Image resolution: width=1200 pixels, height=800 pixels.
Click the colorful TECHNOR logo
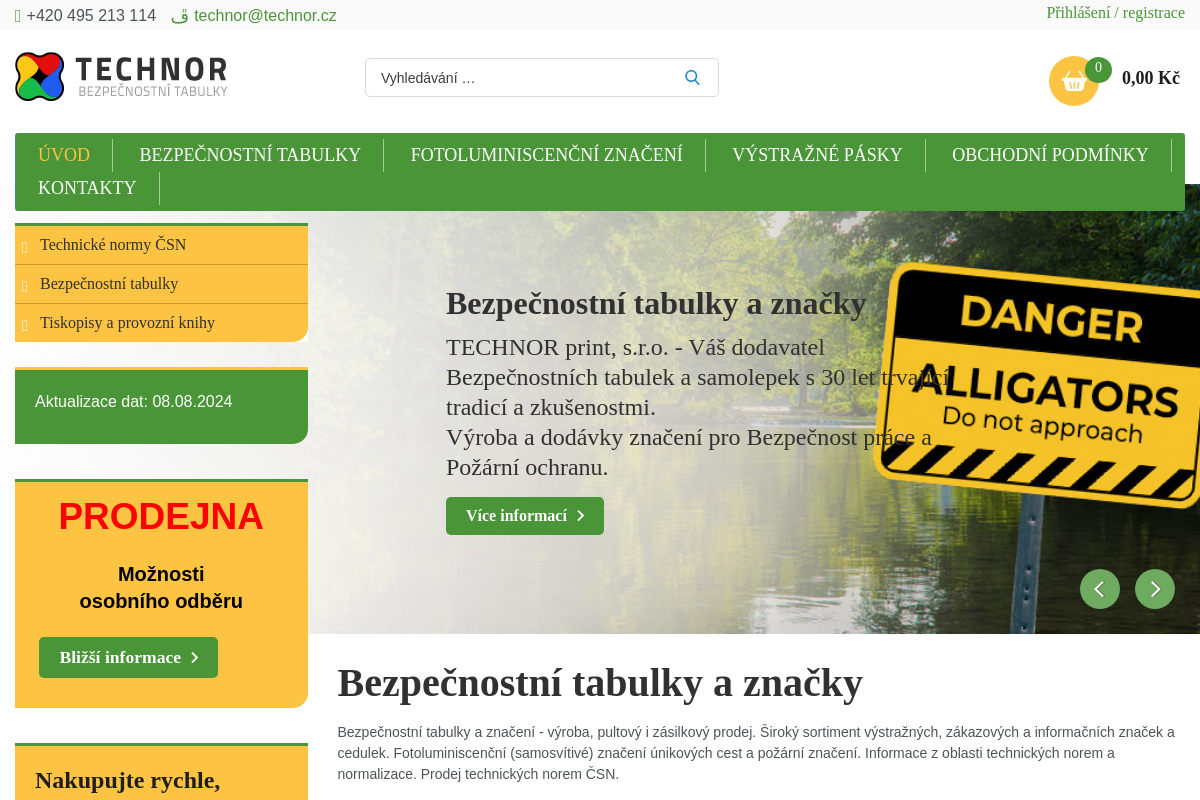38,76
